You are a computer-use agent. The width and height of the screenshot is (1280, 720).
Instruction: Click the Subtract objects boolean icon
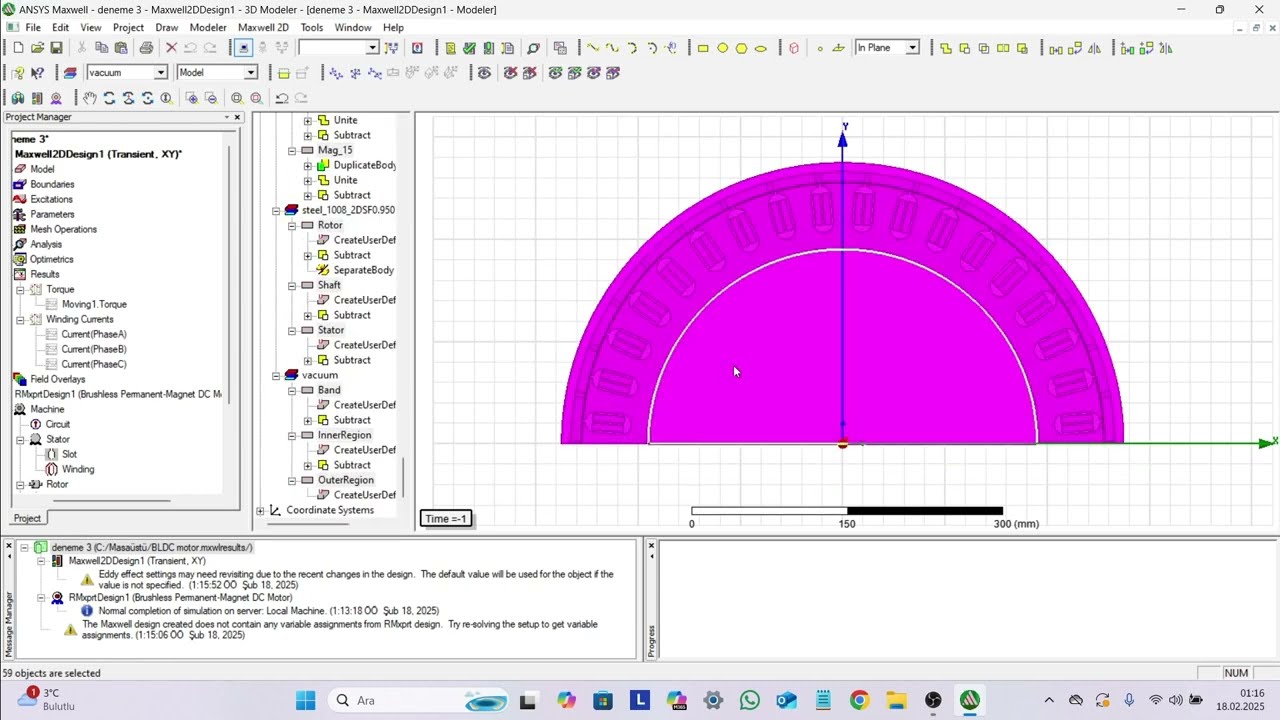point(965,48)
